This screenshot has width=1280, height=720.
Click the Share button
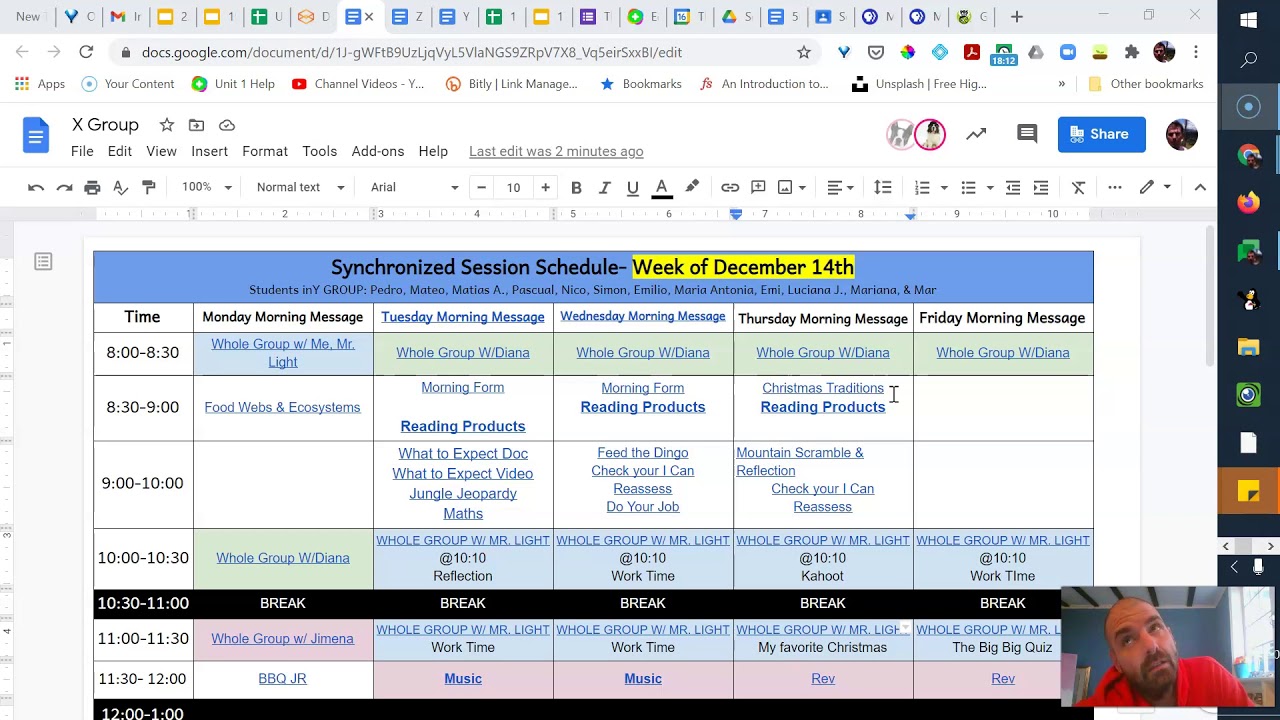[x=1101, y=134]
